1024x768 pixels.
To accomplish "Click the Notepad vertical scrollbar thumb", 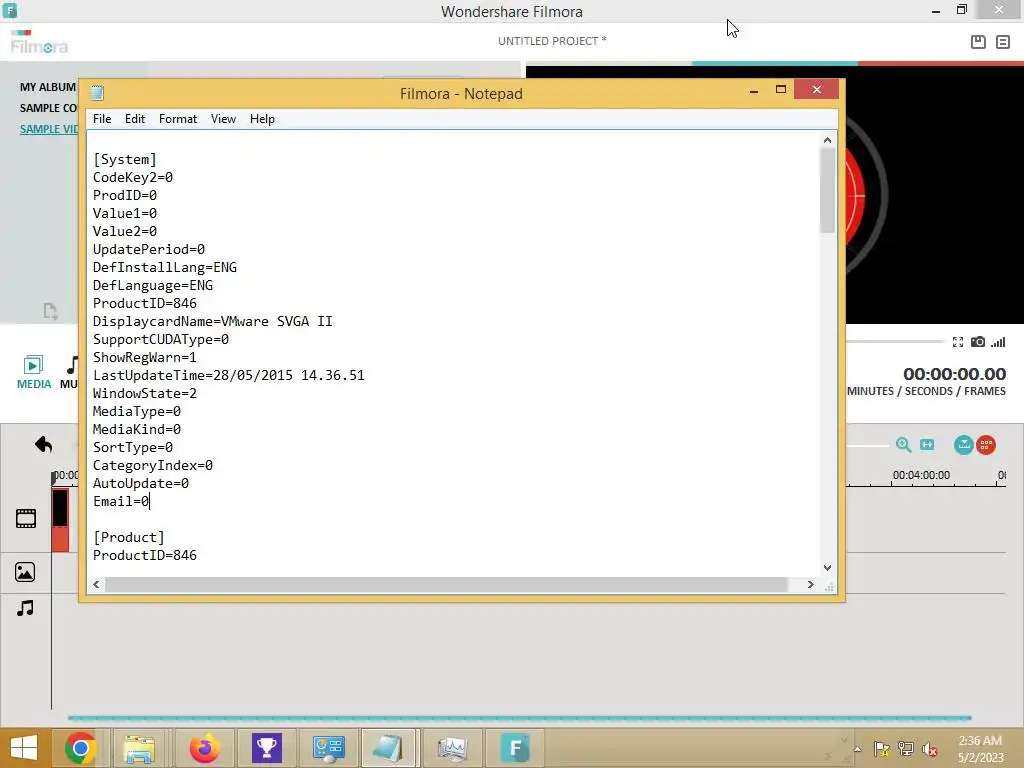I will [x=827, y=190].
